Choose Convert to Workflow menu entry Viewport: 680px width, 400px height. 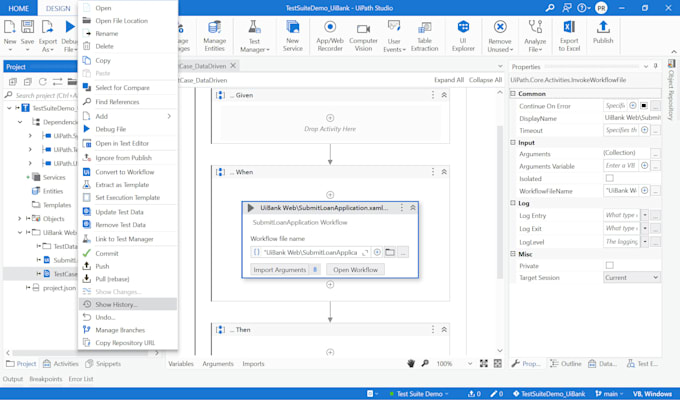click(x=124, y=172)
